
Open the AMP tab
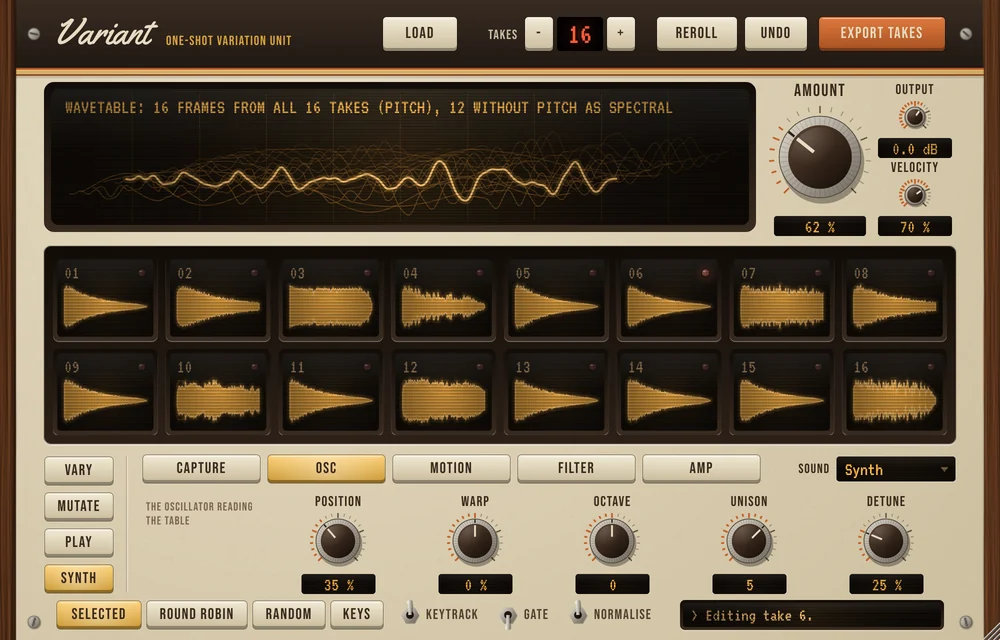point(701,468)
